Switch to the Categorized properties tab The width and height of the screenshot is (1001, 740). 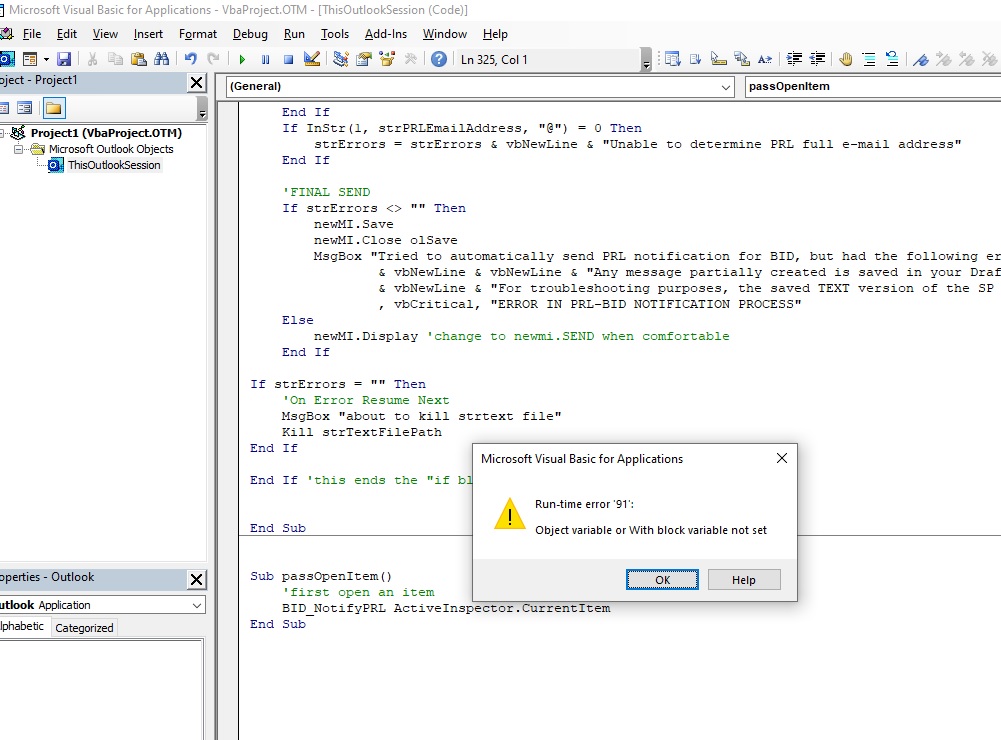(x=84, y=628)
